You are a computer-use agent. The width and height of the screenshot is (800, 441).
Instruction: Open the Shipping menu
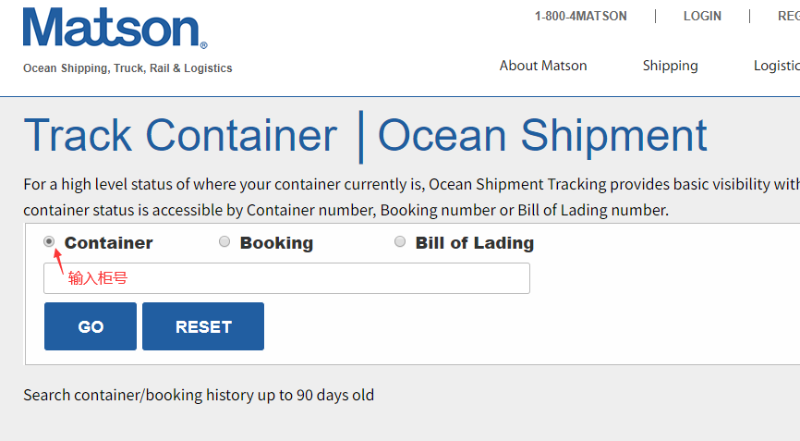[x=670, y=66]
